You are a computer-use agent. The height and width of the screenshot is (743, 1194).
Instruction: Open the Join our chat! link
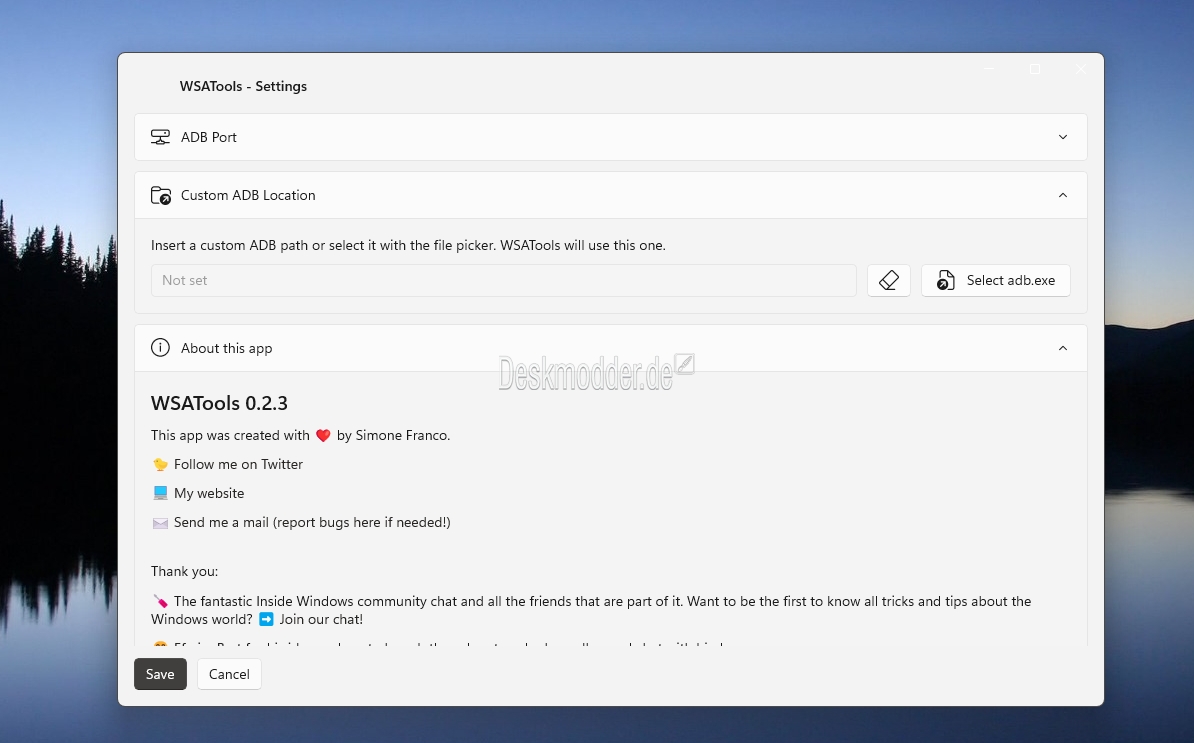click(321, 620)
